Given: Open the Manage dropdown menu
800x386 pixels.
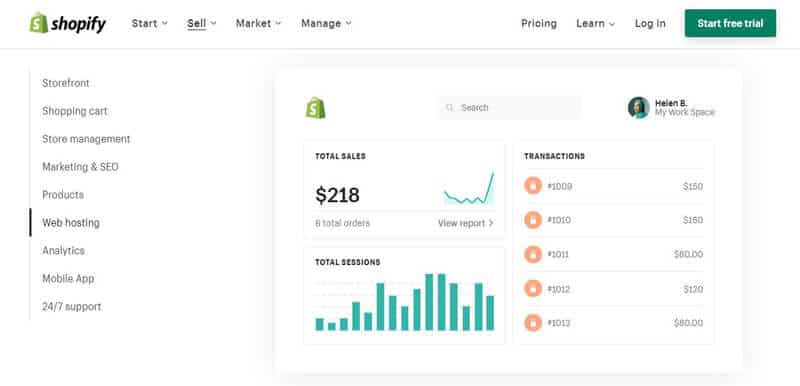Looking at the screenshot, I should (326, 23).
